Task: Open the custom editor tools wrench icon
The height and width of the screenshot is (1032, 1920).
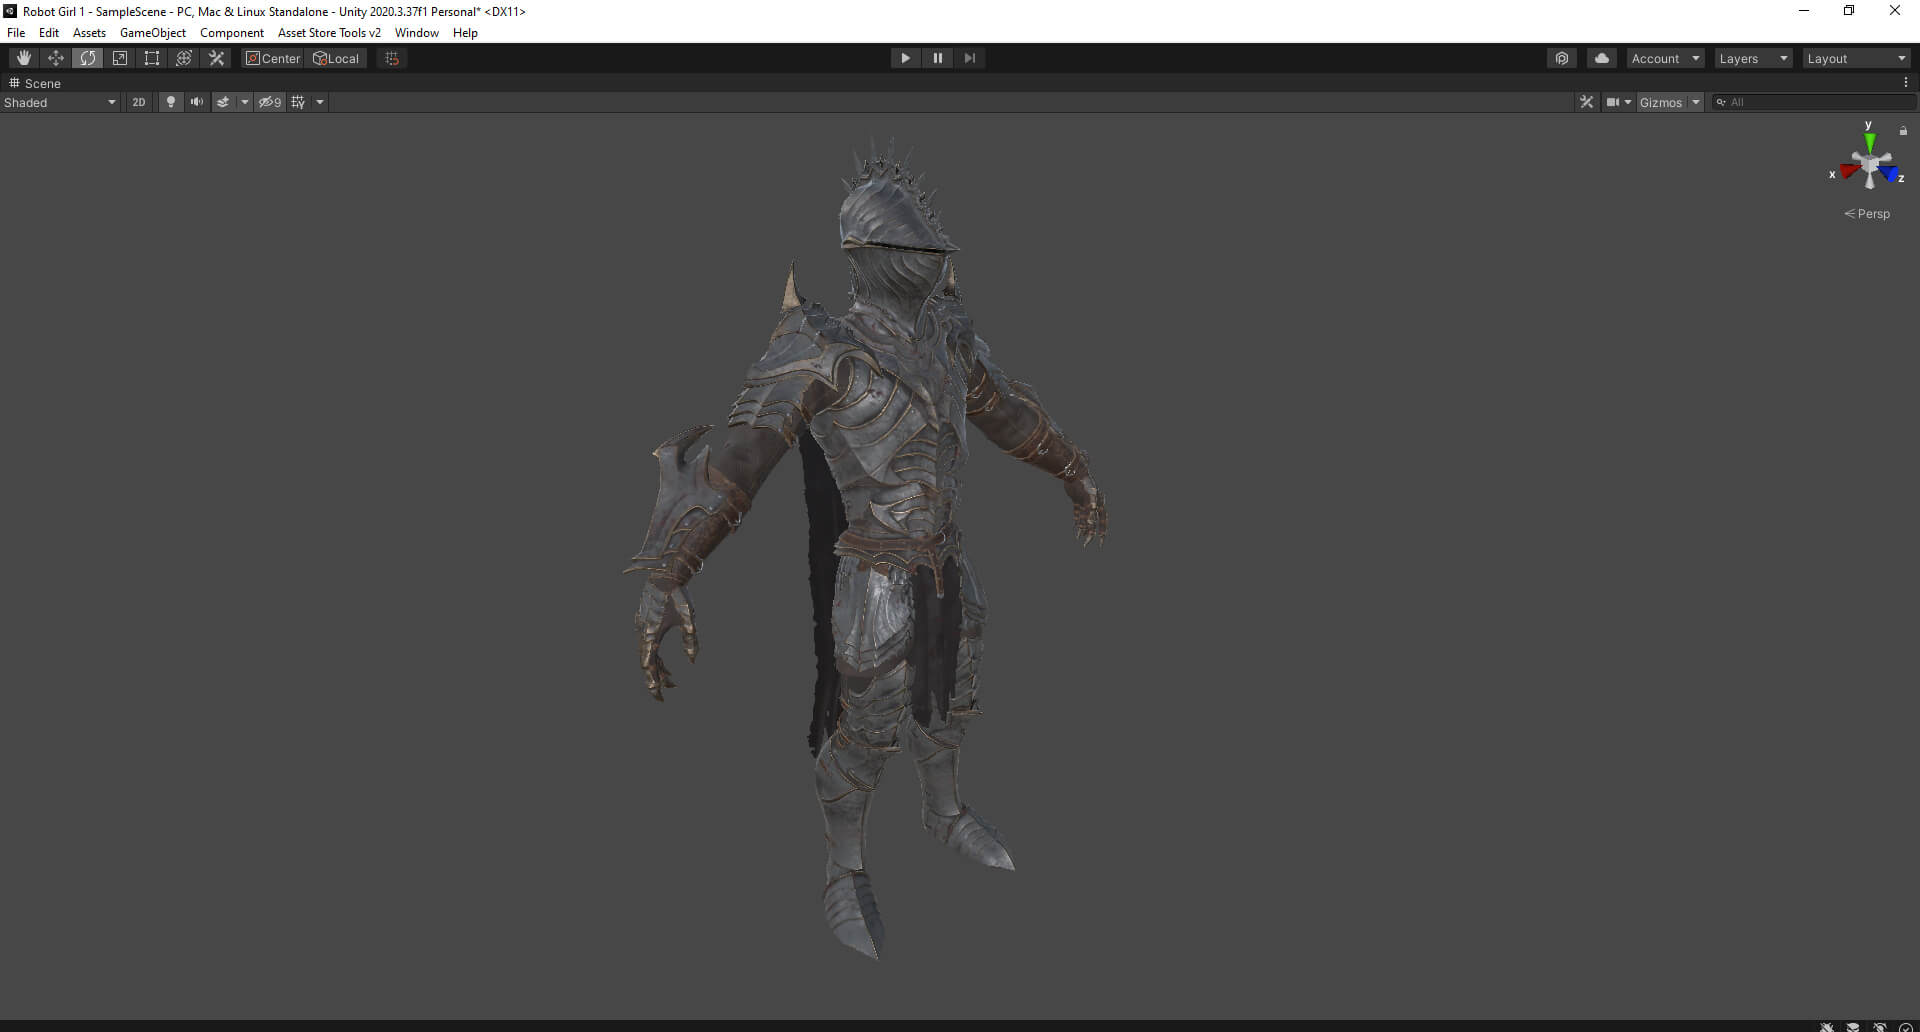Action: [x=216, y=58]
